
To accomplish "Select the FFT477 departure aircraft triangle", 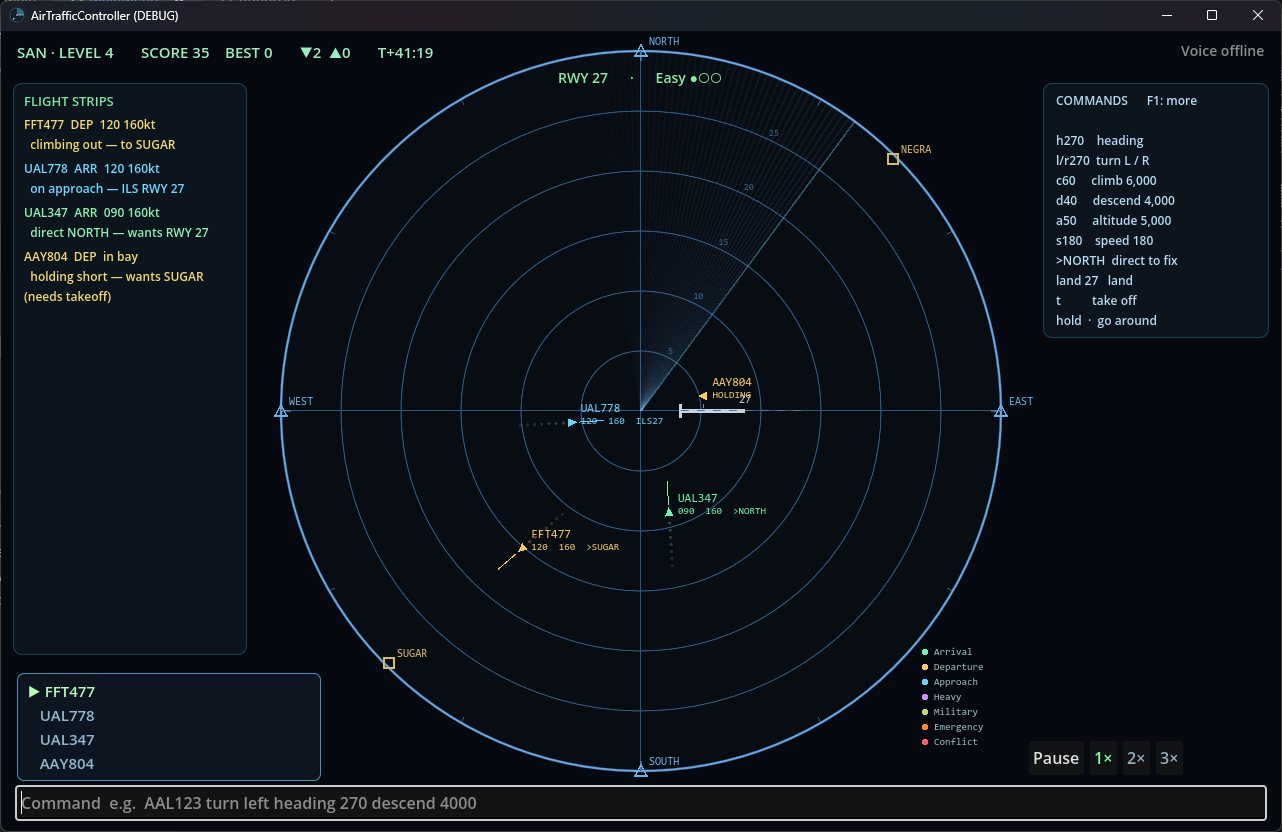I will pyautogui.click(x=522, y=548).
